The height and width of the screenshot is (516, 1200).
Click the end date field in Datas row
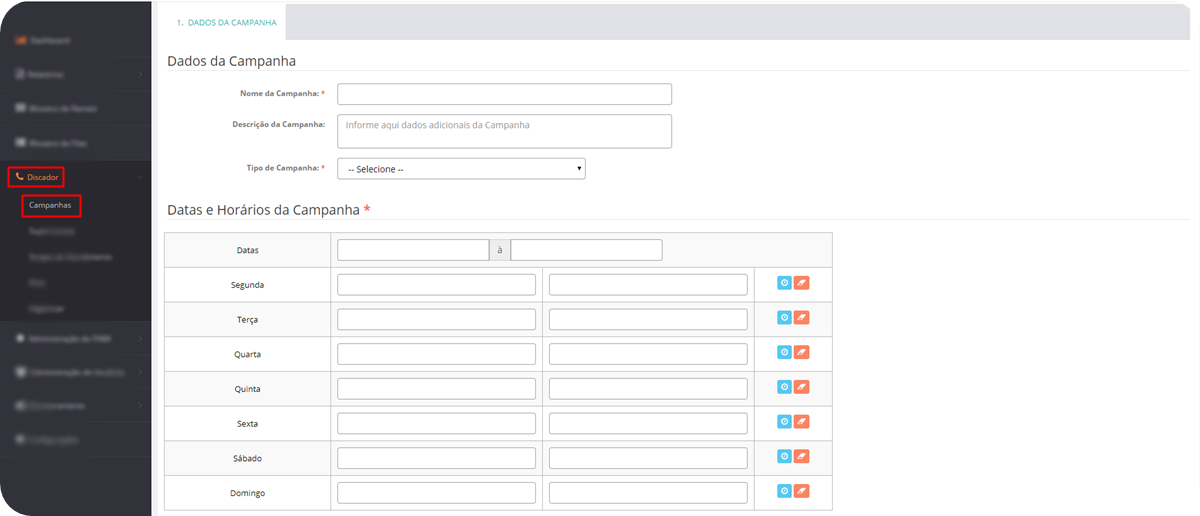tap(586, 250)
